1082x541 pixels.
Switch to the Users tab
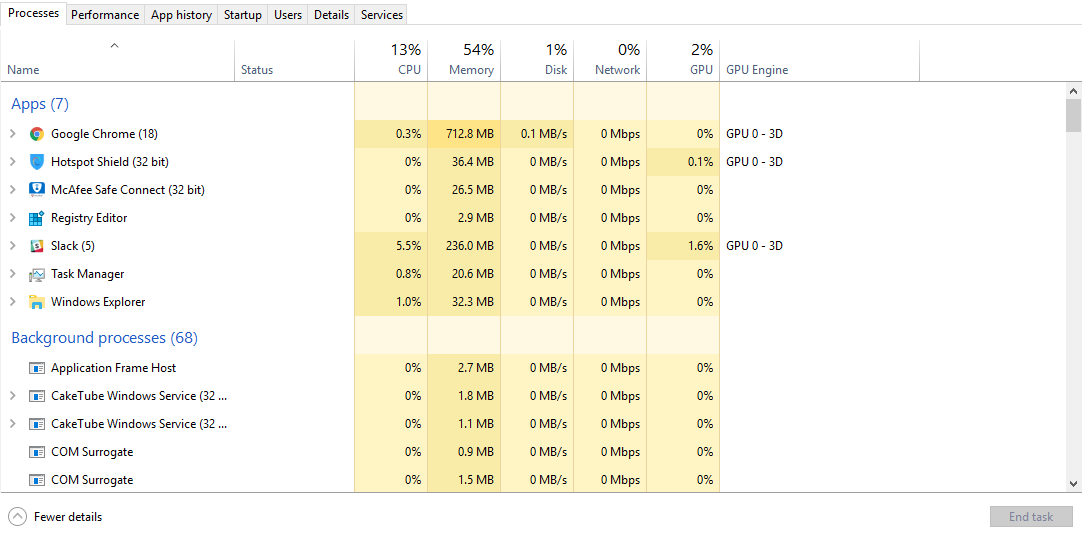point(288,14)
